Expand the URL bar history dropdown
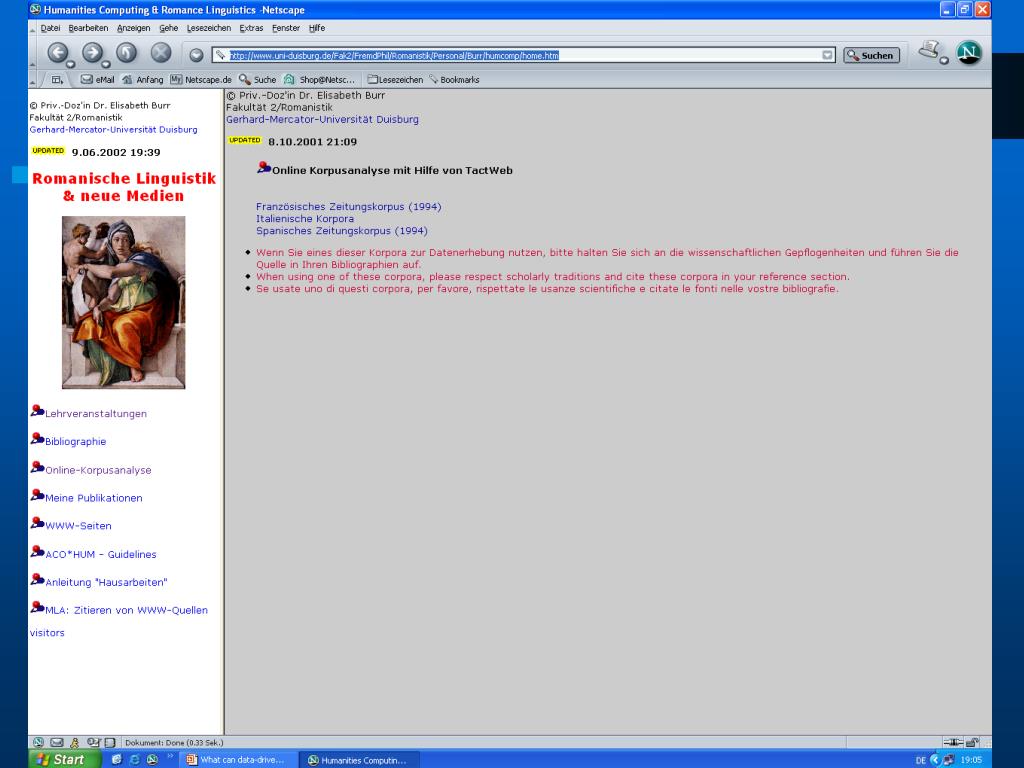This screenshot has width=1024, height=768. pyautogui.click(x=827, y=56)
